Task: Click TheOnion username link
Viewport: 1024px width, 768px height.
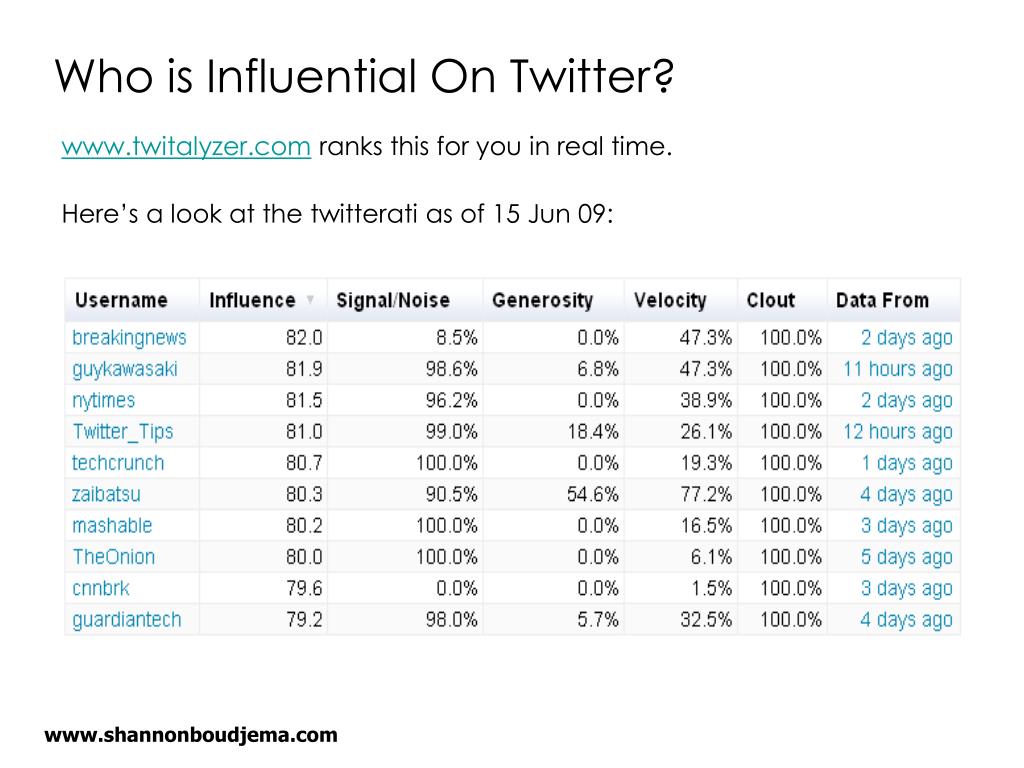Action: click(114, 557)
